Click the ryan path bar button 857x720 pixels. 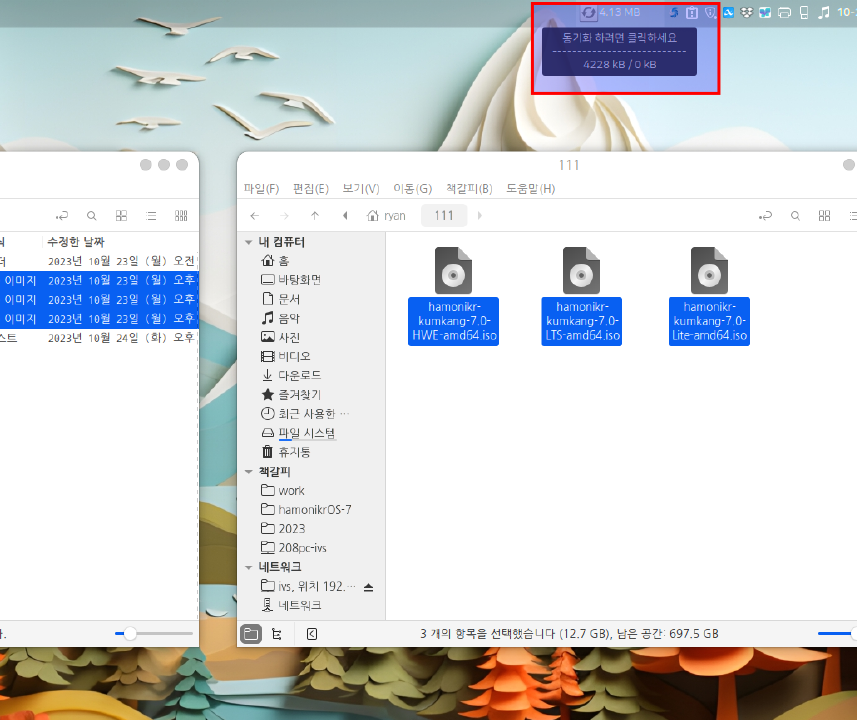tap(387, 215)
